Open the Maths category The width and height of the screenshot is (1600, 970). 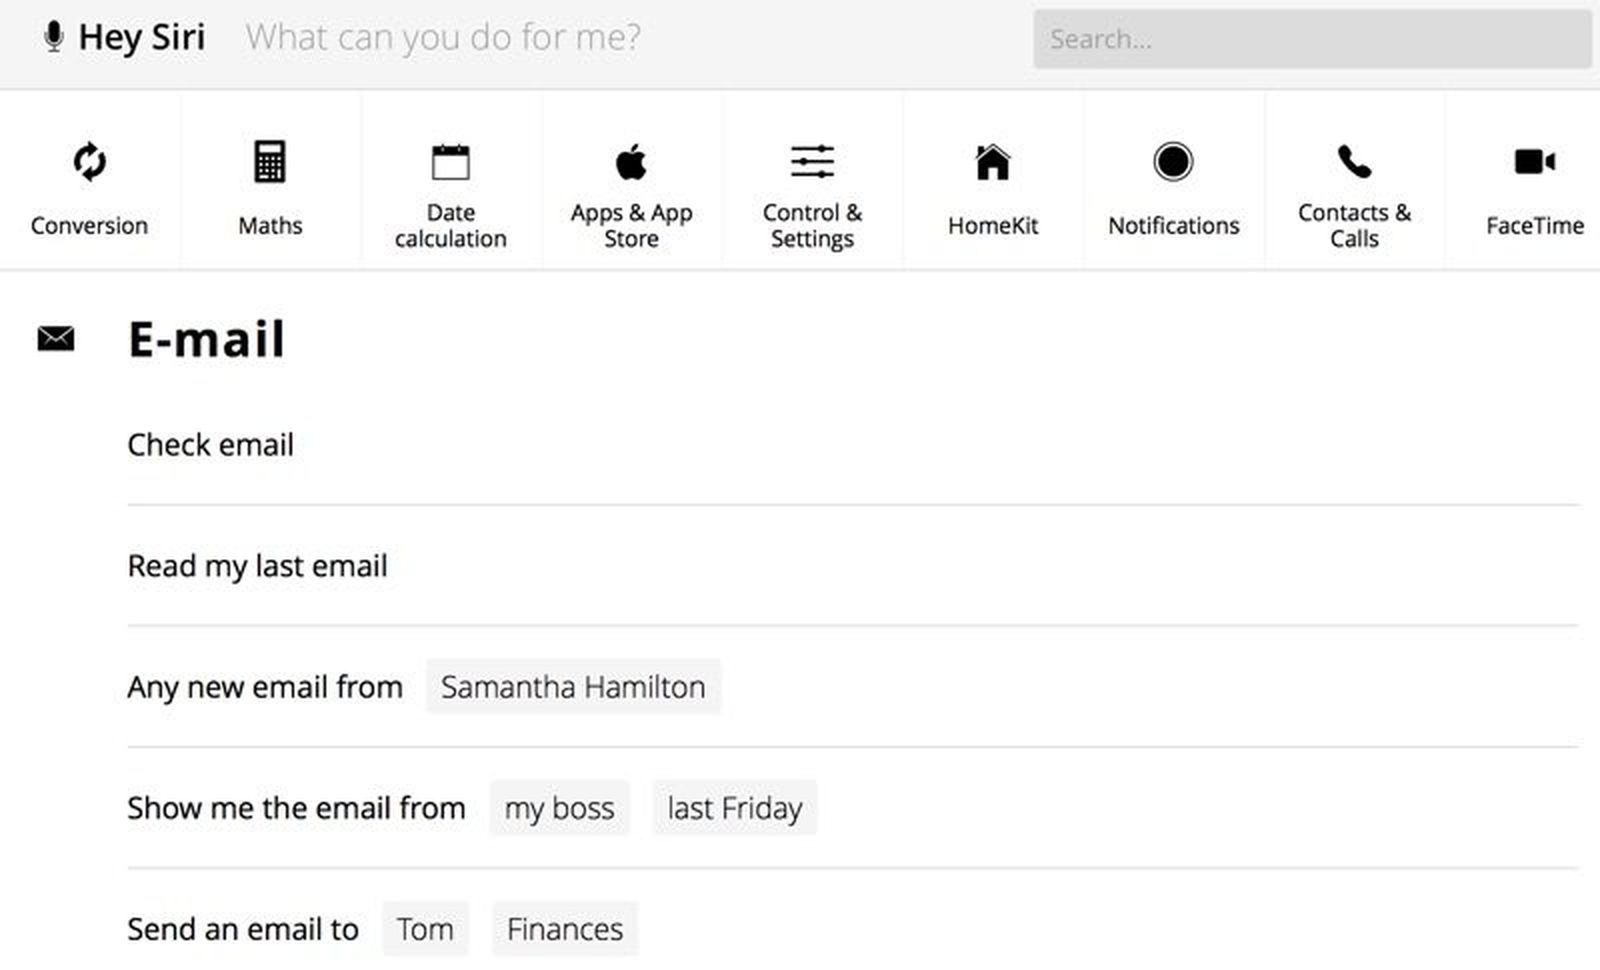[269, 180]
